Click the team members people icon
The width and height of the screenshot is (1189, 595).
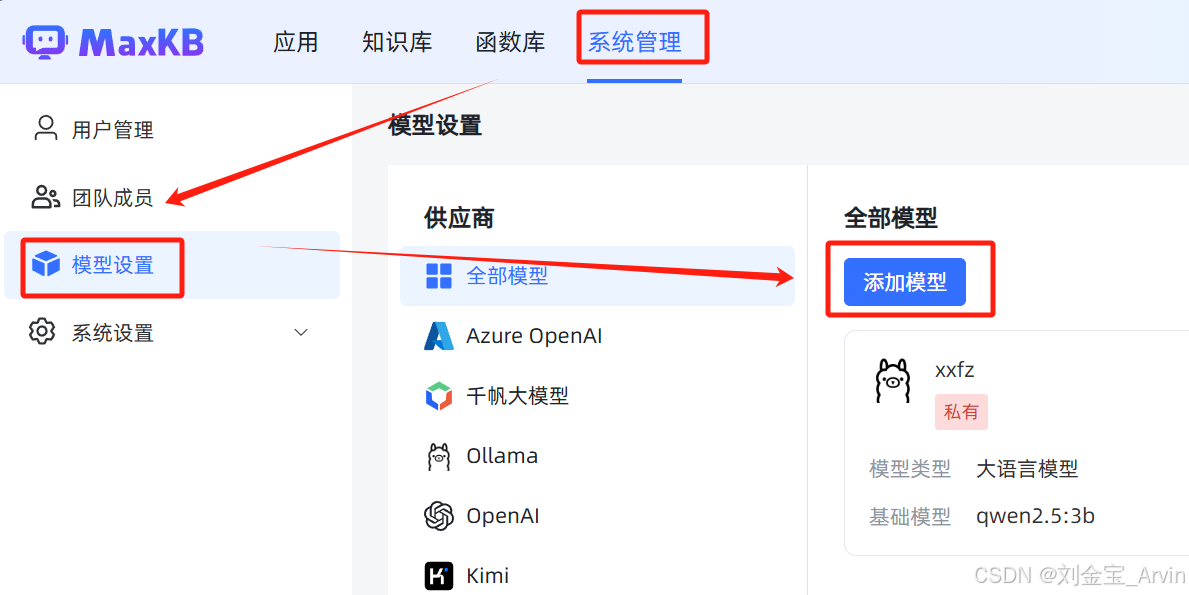pyautogui.click(x=45, y=197)
